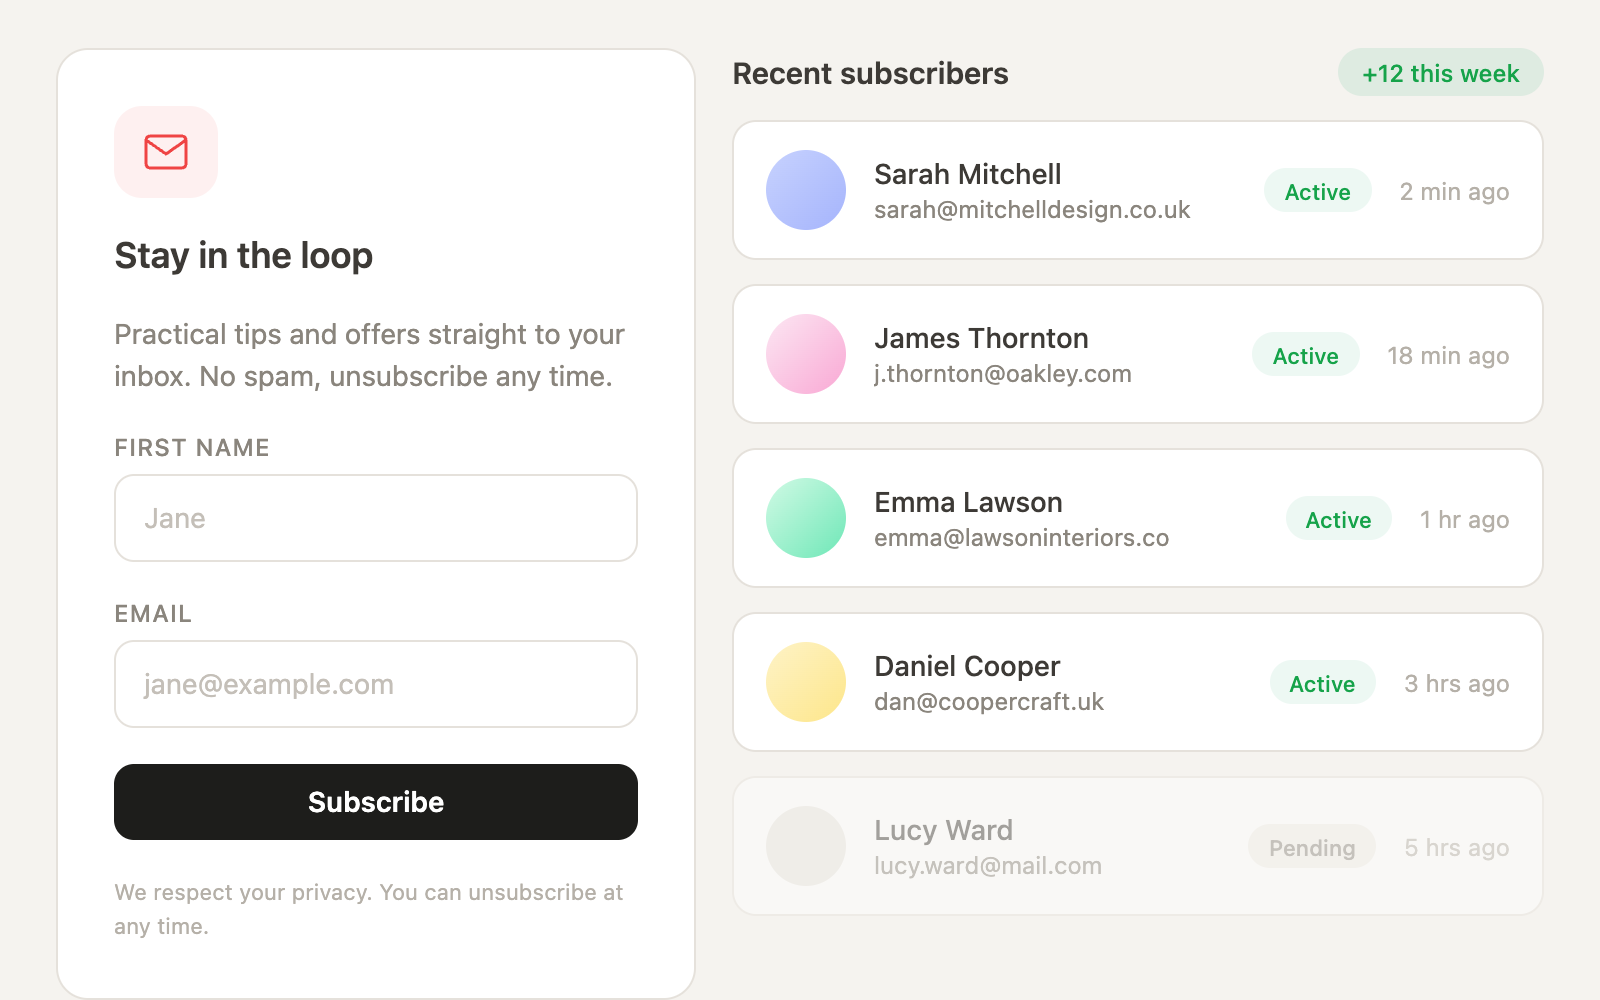Click Active badge in Emma Lawson row
Viewport: 1600px width, 1000px height.
(x=1338, y=519)
